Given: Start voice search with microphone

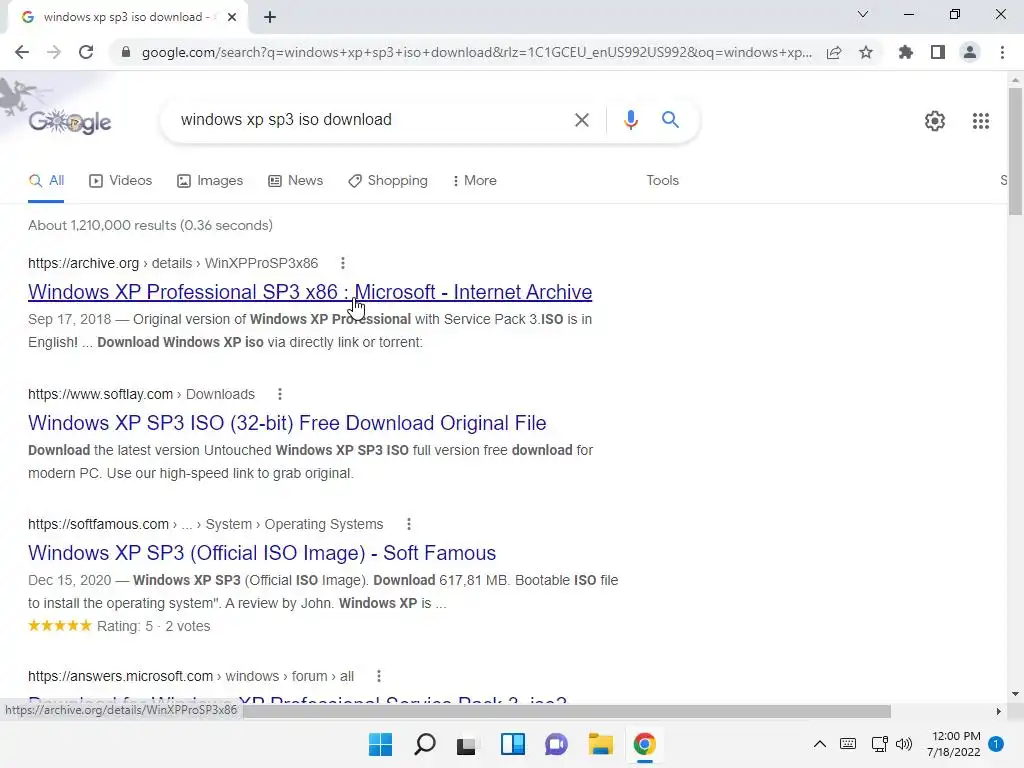Looking at the screenshot, I should point(630,120).
